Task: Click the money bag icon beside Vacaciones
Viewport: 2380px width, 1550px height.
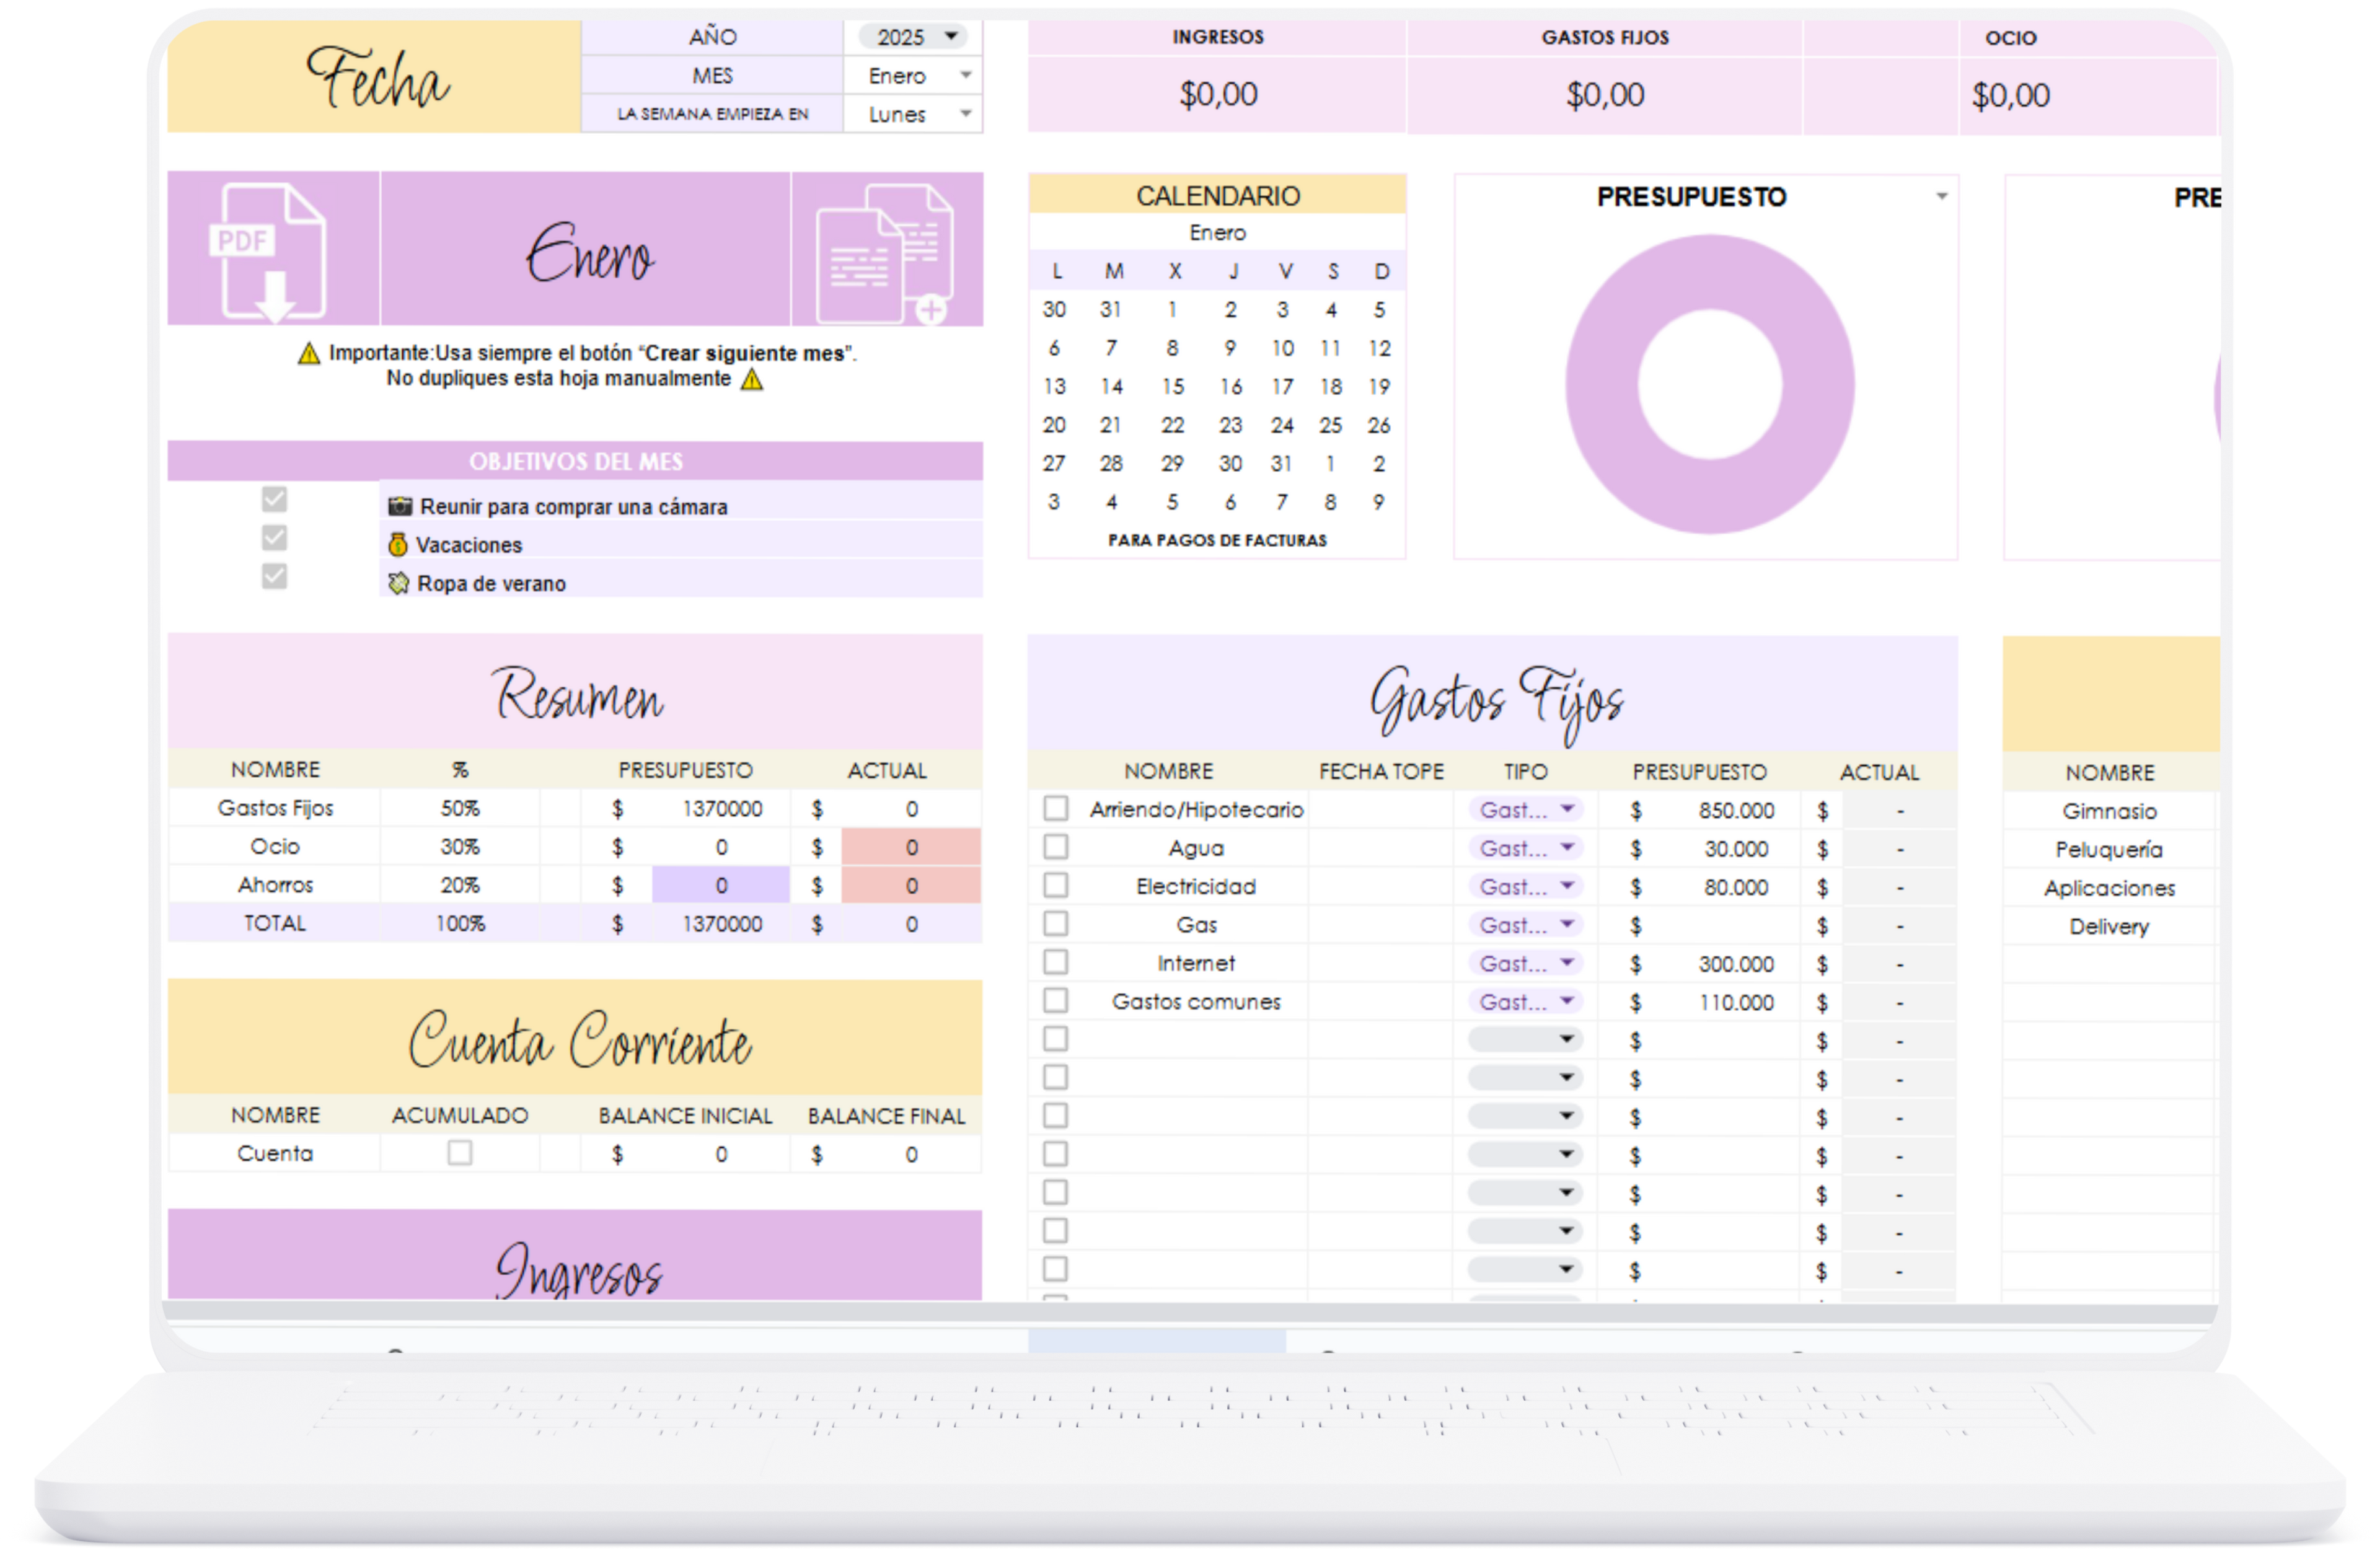Action: pos(398,545)
